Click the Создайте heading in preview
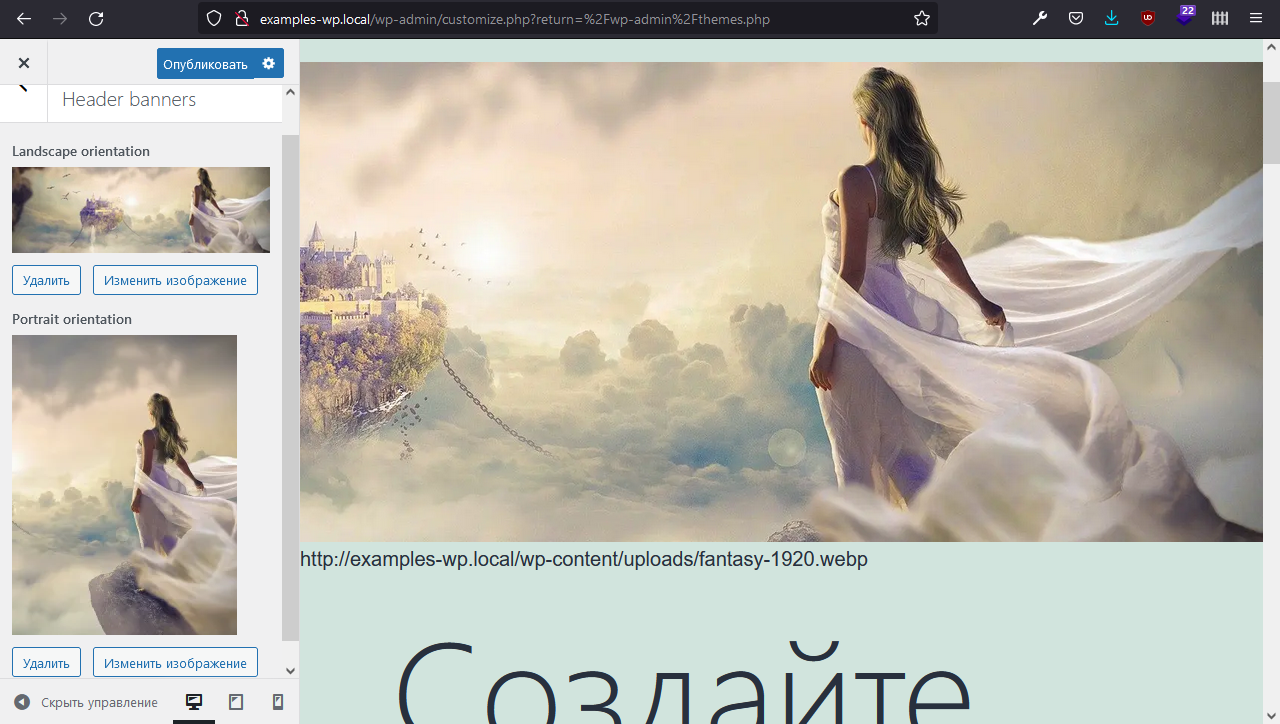Viewport: 1280px width, 724px height. click(x=683, y=680)
